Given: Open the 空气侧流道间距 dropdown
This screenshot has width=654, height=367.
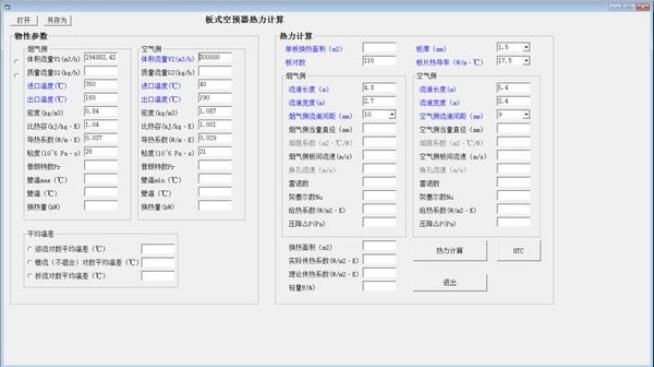Looking at the screenshot, I should (526, 115).
